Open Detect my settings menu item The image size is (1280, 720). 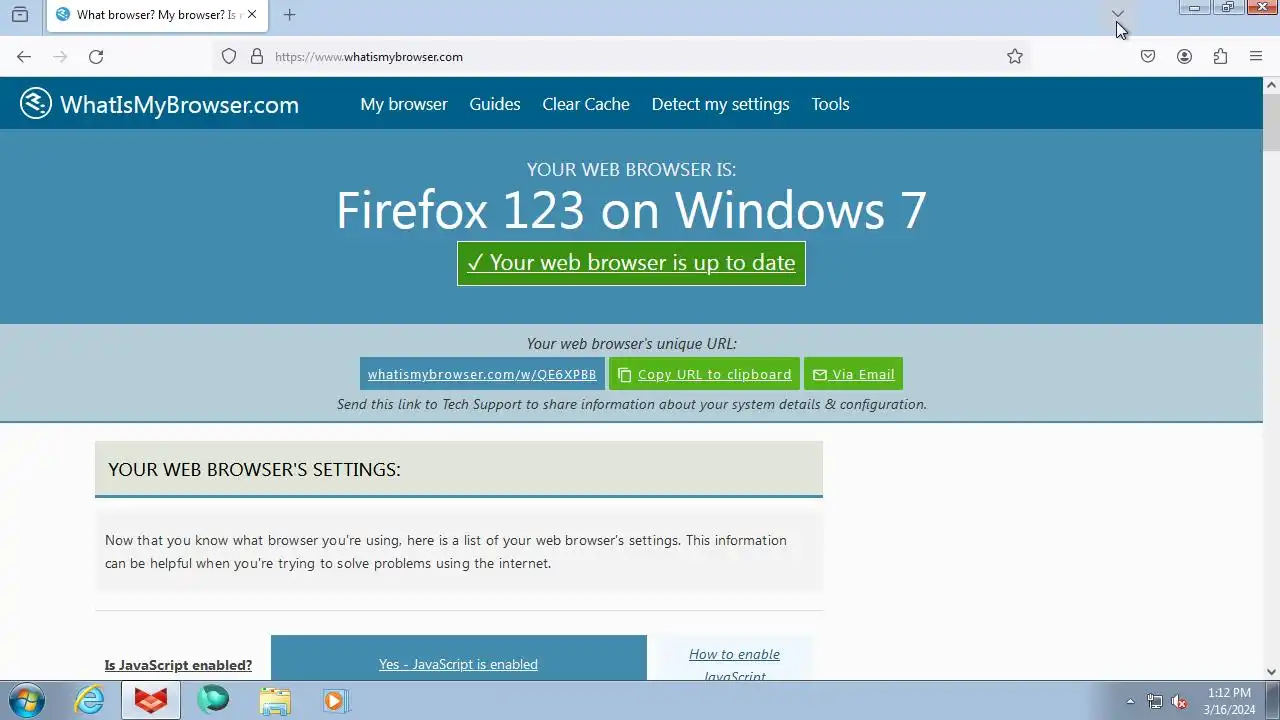coord(720,104)
